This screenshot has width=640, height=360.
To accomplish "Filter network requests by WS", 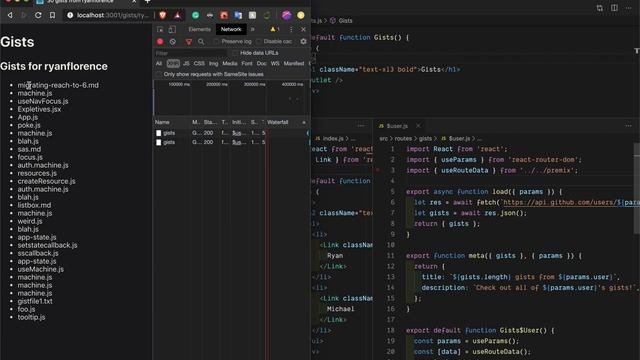I will tap(275, 64).
